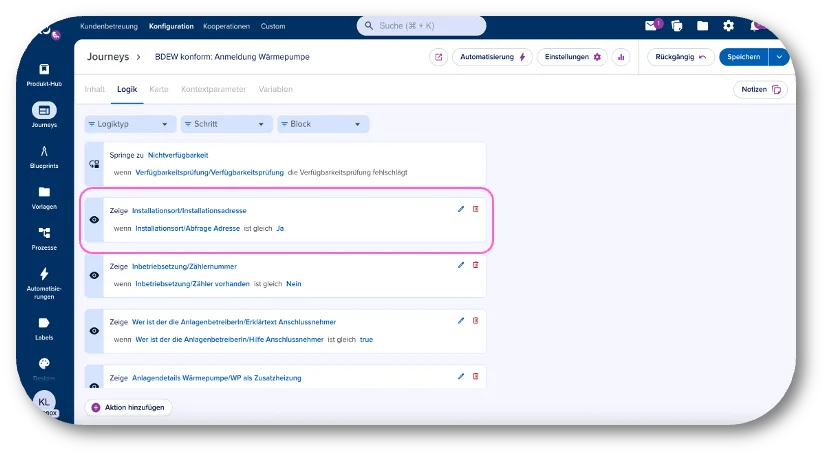This screenshot has height=456, width=827.
Task: Click the condition value Nein
Action: point(294,284)
